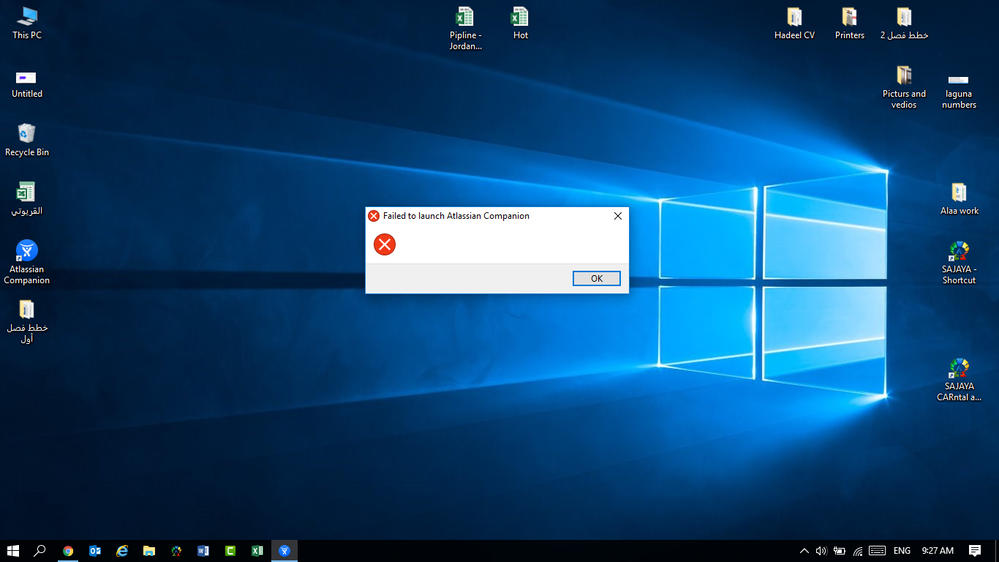Screen dimensions: 999x562
Task: Select the This PC desktop icon
Action: (x=27, y=24)
